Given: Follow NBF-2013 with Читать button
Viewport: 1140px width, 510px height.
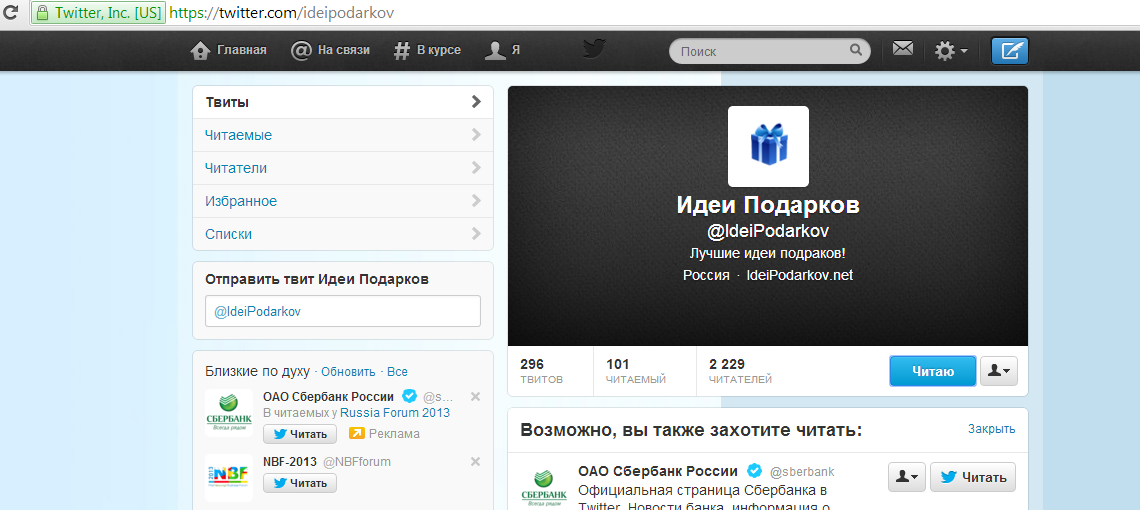Looking at the screenshot, I should (300, 482).
